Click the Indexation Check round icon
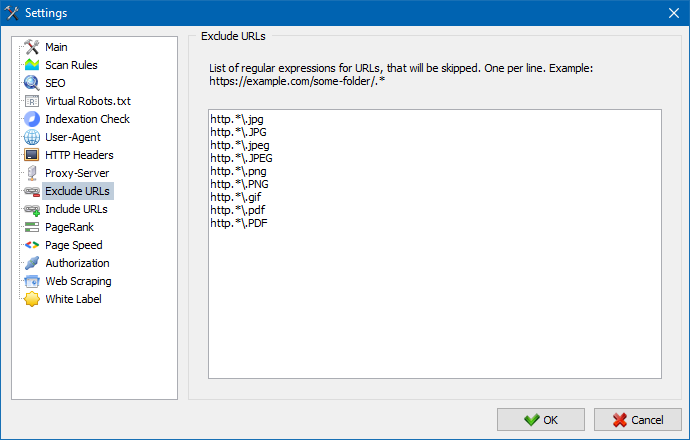The width and height of the screenshot is (690, 440). coord(32,119)
